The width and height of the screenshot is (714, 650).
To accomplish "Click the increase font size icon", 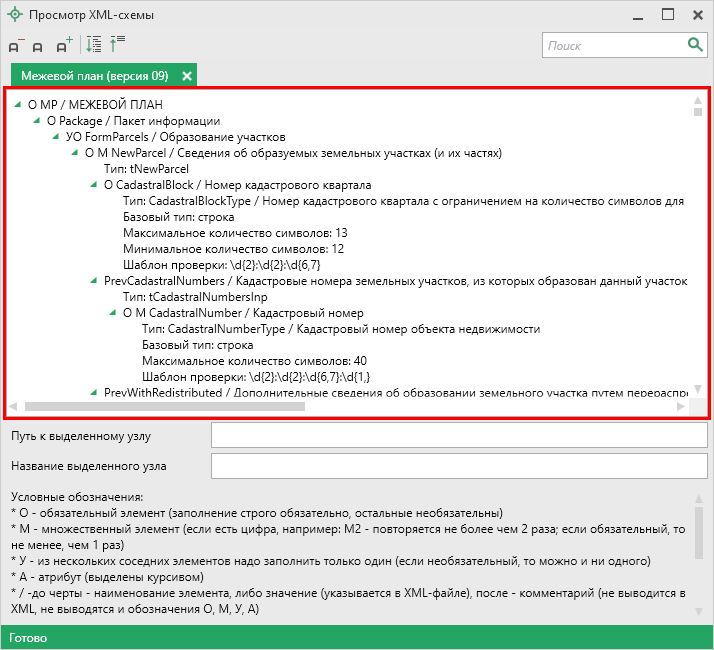I will 64,46.
